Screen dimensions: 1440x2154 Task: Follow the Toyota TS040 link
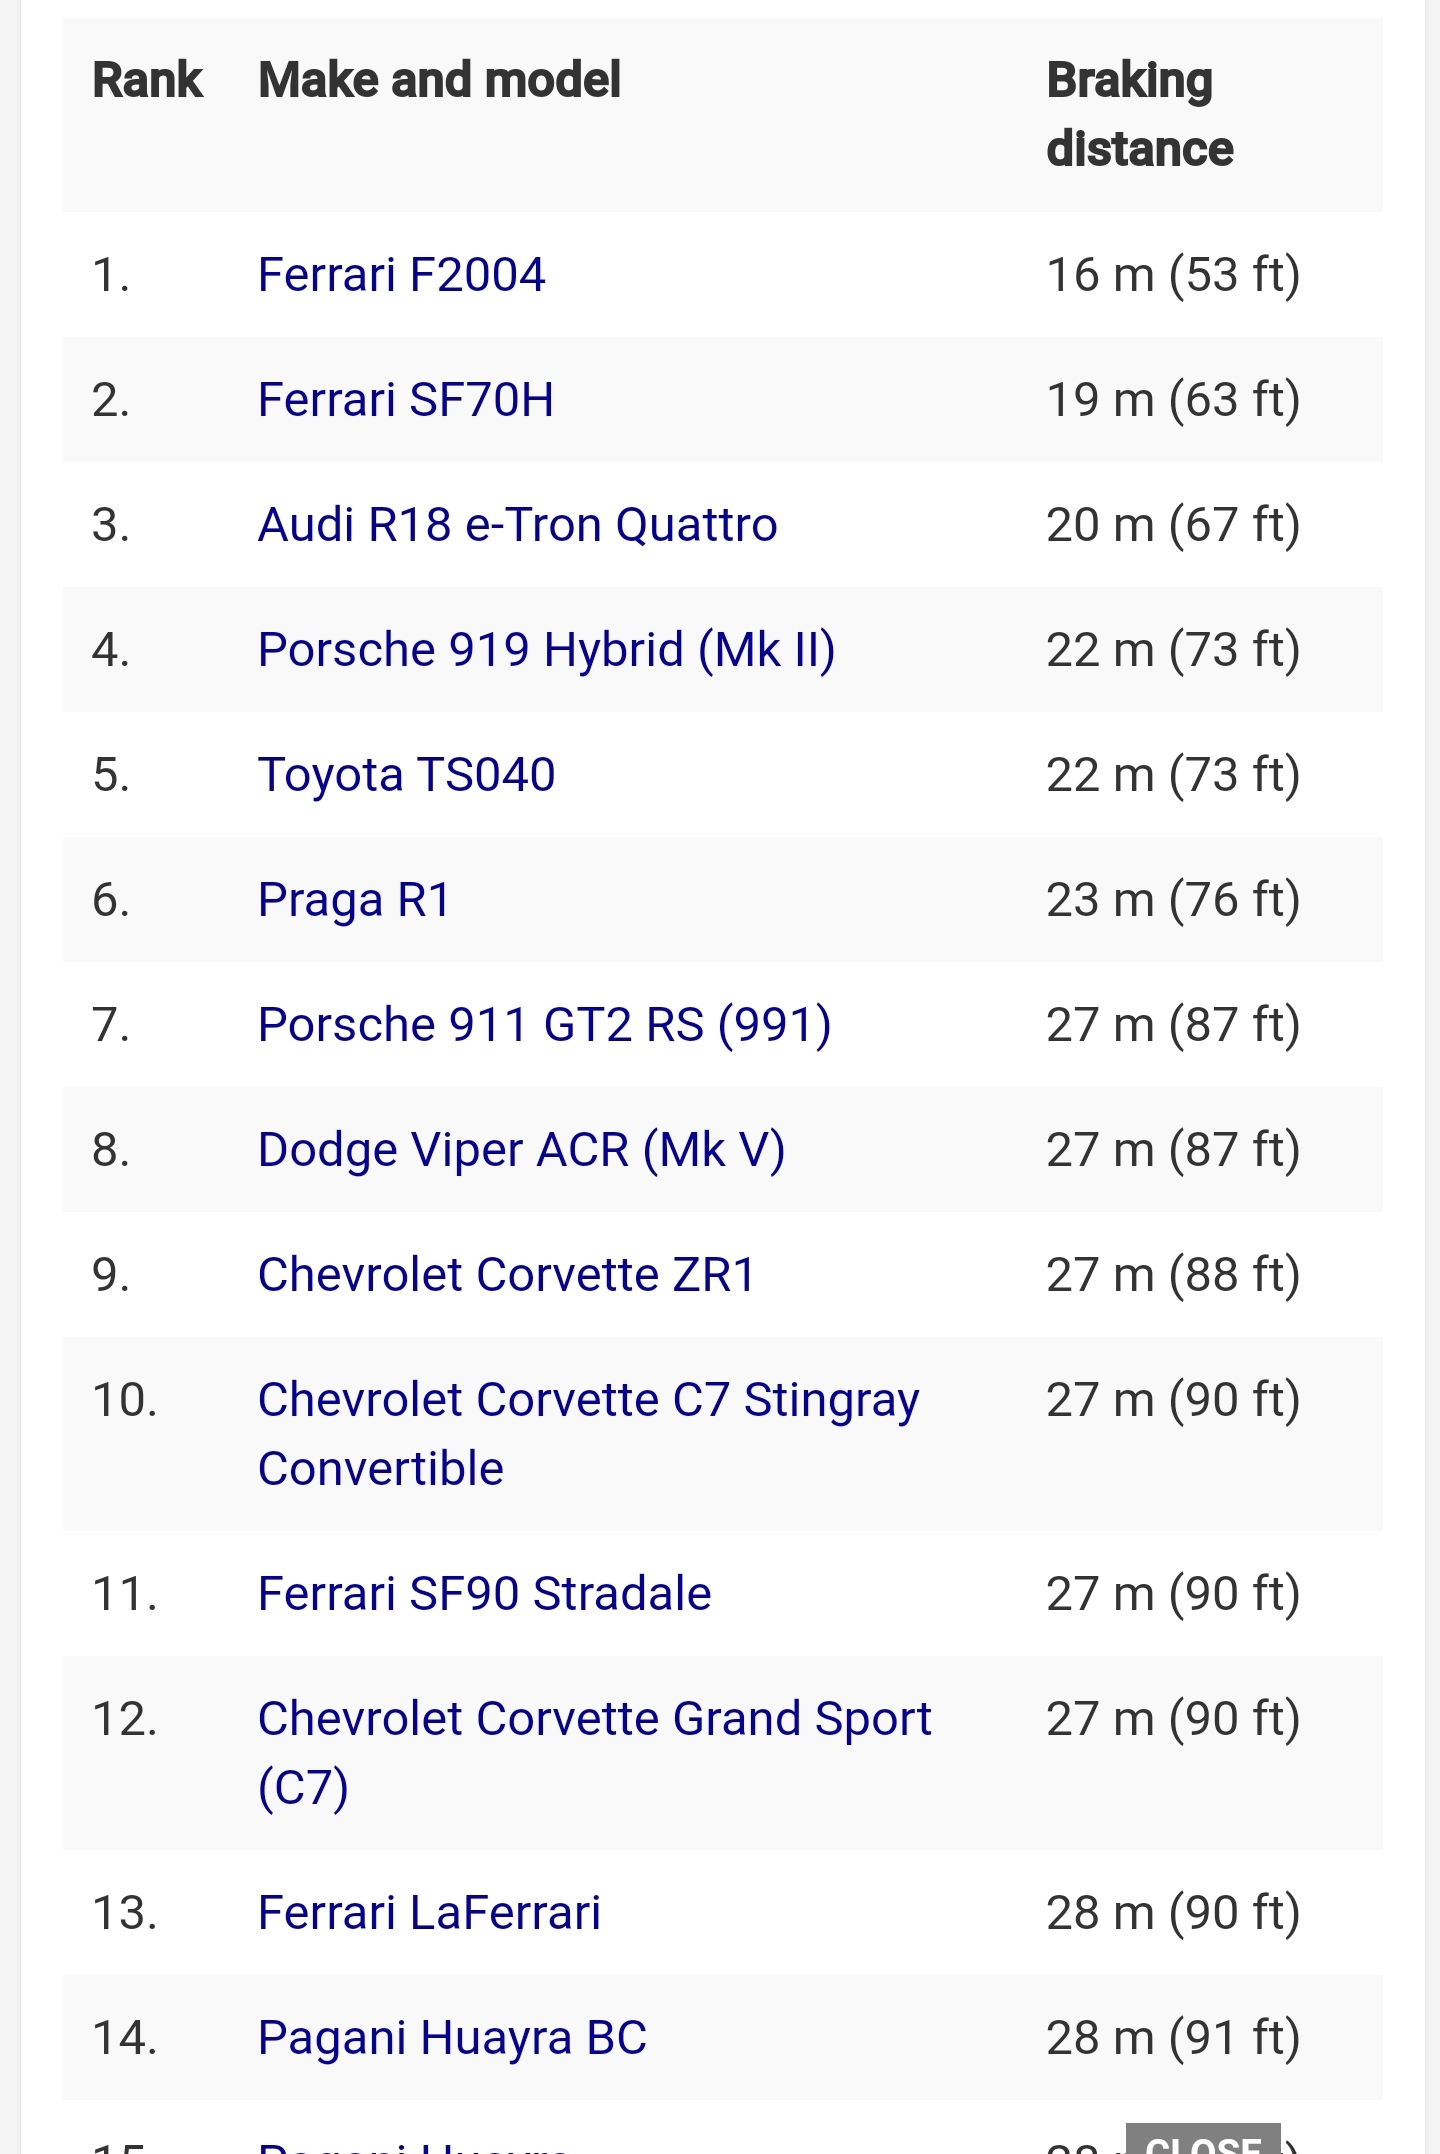406,775
